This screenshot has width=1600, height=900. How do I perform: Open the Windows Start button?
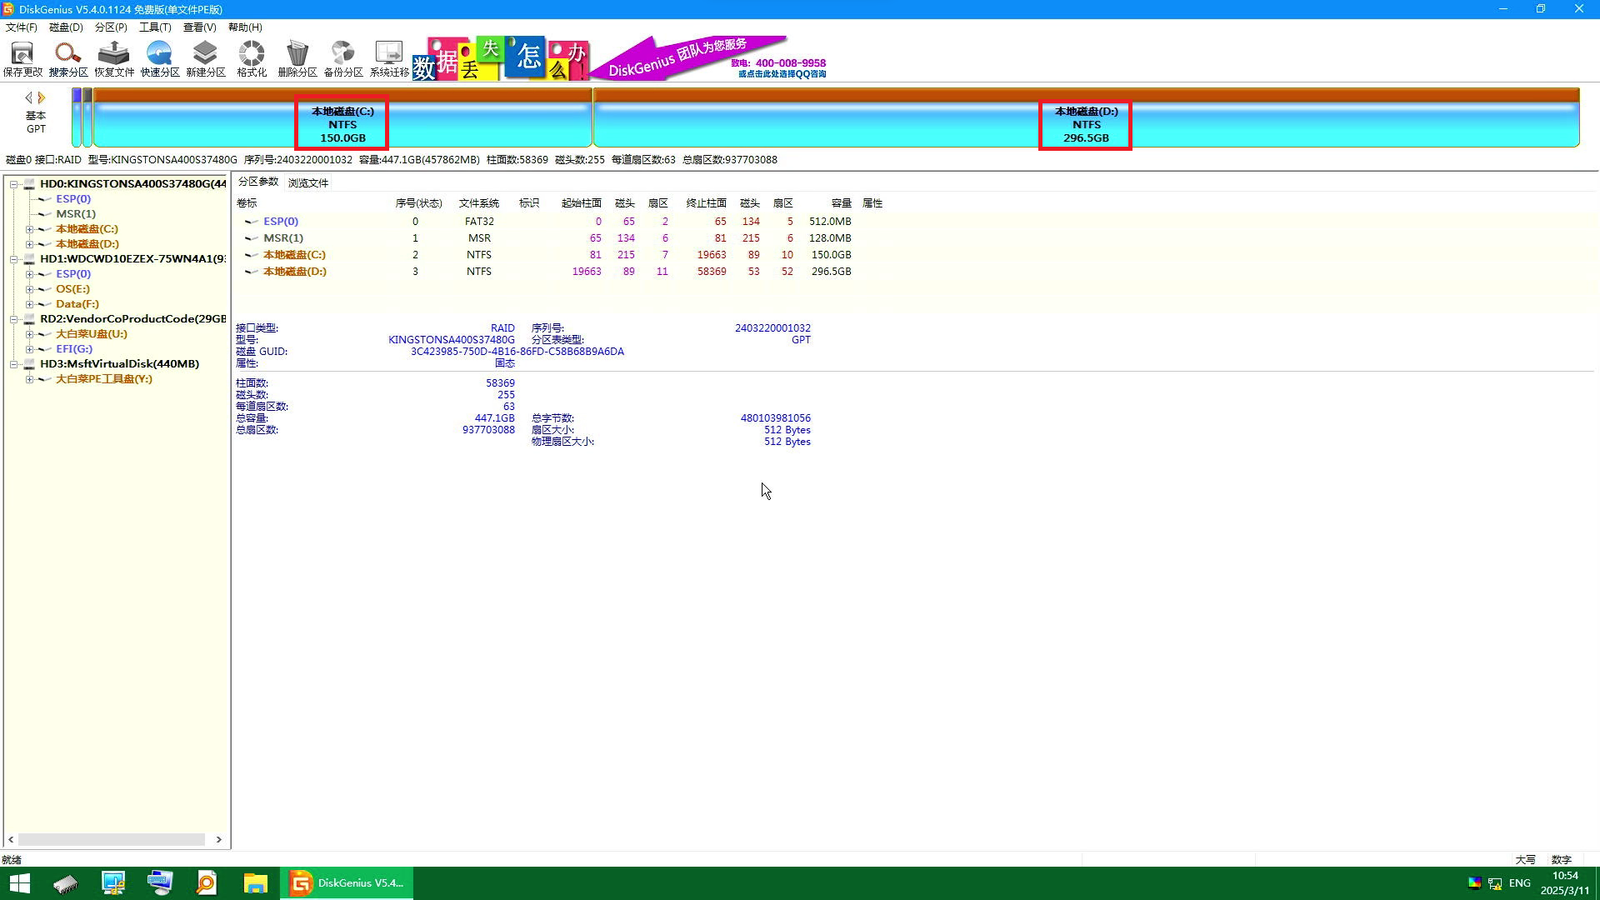click(19, 883)
